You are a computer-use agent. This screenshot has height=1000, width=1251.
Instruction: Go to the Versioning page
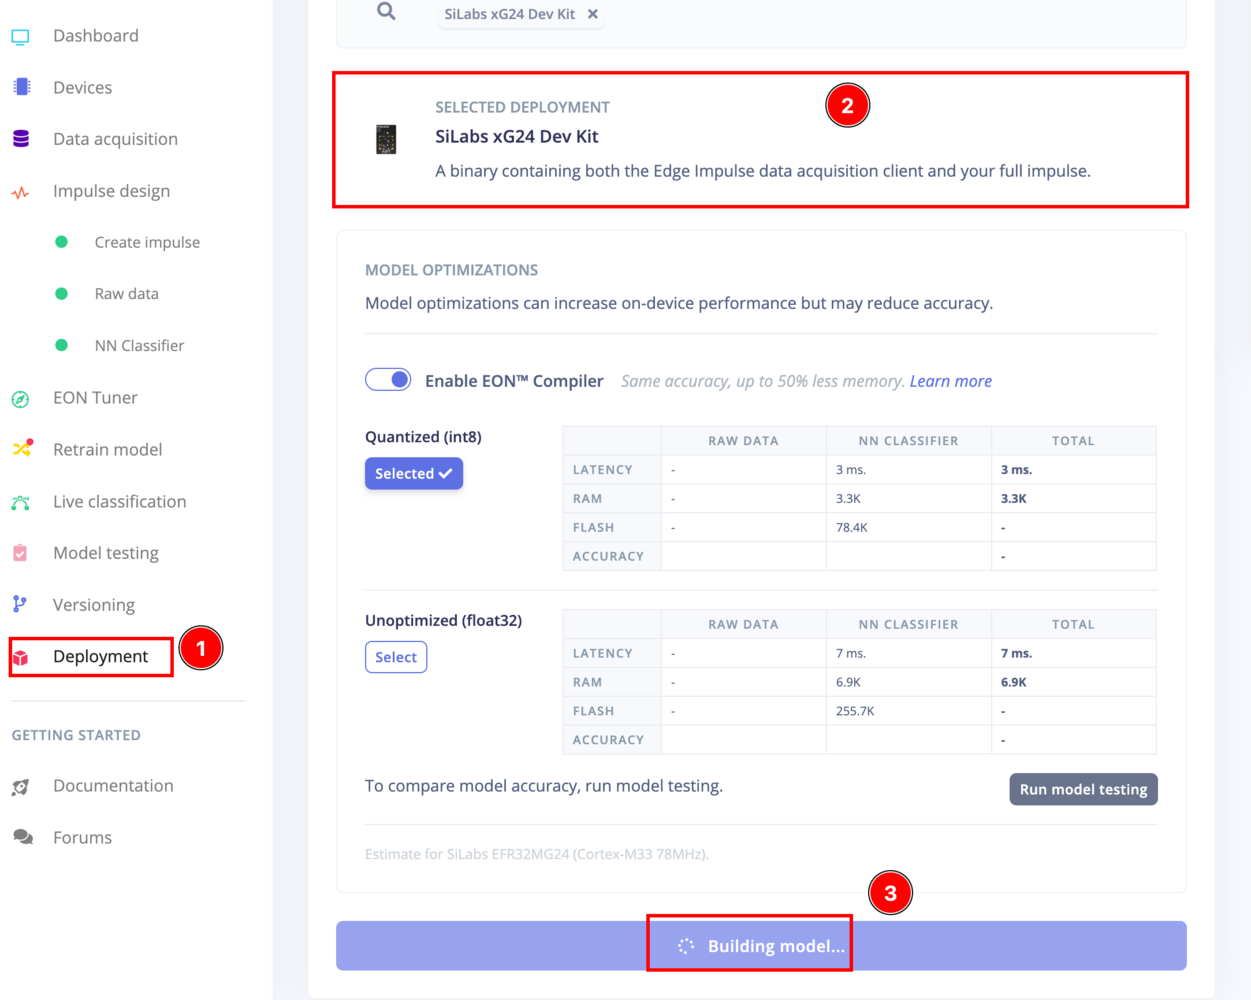(94, 605)
